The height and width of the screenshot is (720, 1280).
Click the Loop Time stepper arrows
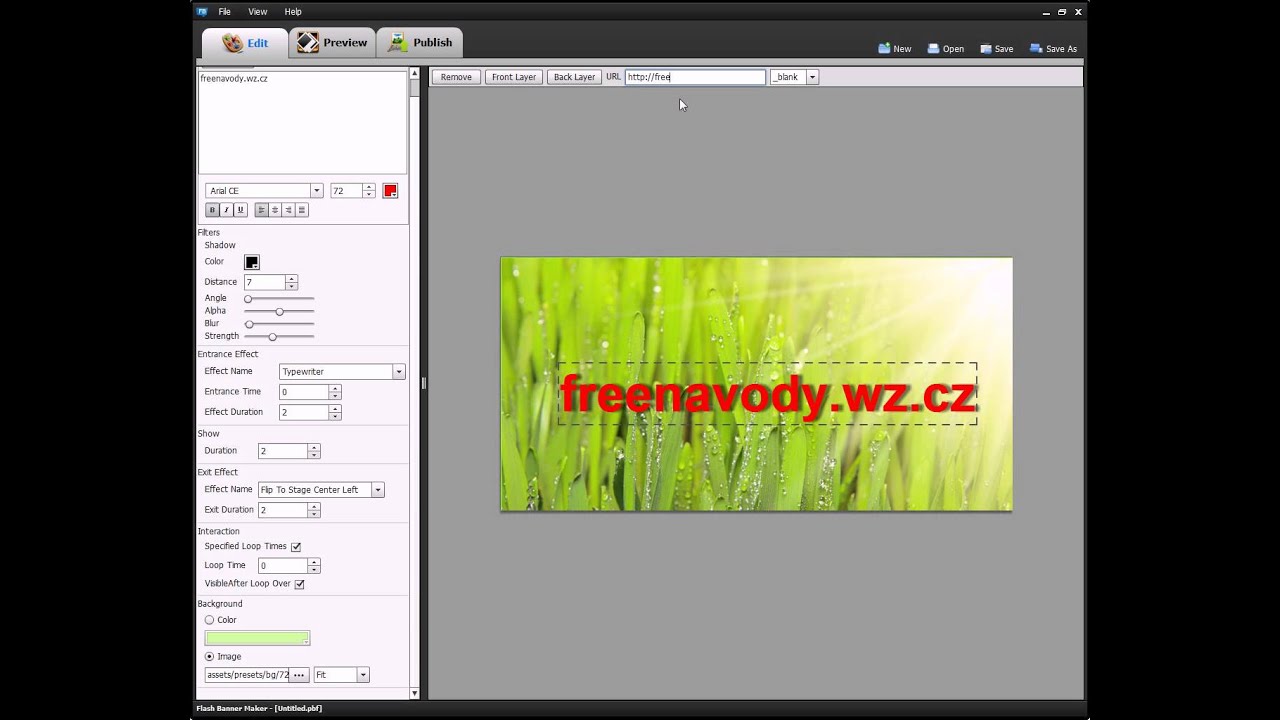(x=314, y=566)
